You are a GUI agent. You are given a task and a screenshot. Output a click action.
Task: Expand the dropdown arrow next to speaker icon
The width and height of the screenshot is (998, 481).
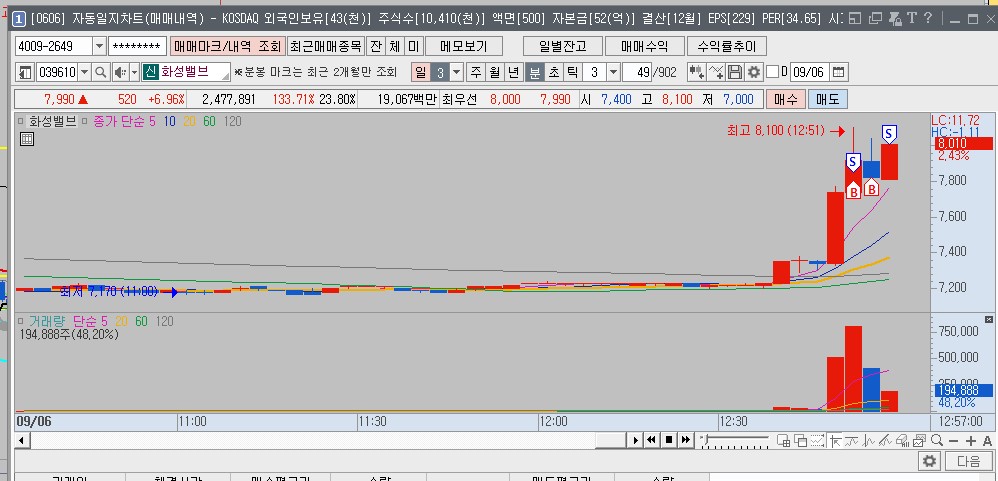click(x=134, y=73)
